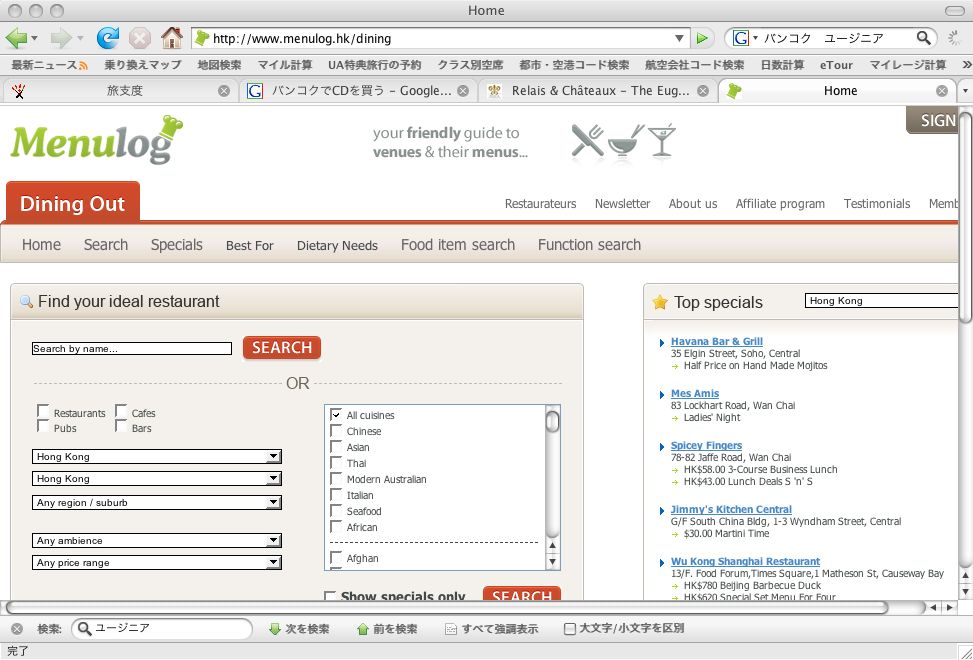Screen dimensions: 973x660
Task: Show more bookmarks with the chevron
Action: [x=966, y=65]
